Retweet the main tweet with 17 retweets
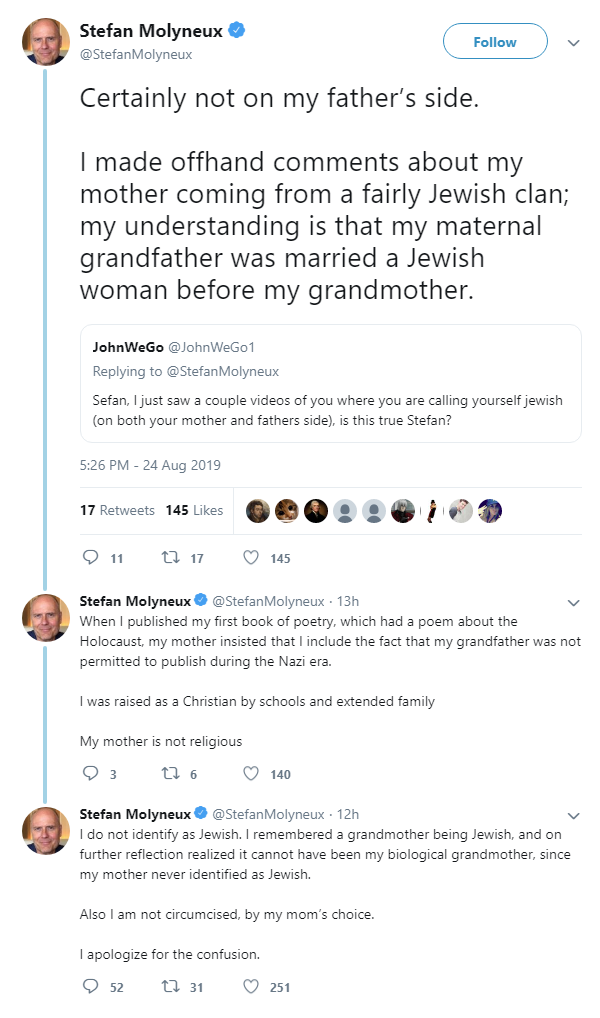600x1018 pixels. (x=169, y=558)
